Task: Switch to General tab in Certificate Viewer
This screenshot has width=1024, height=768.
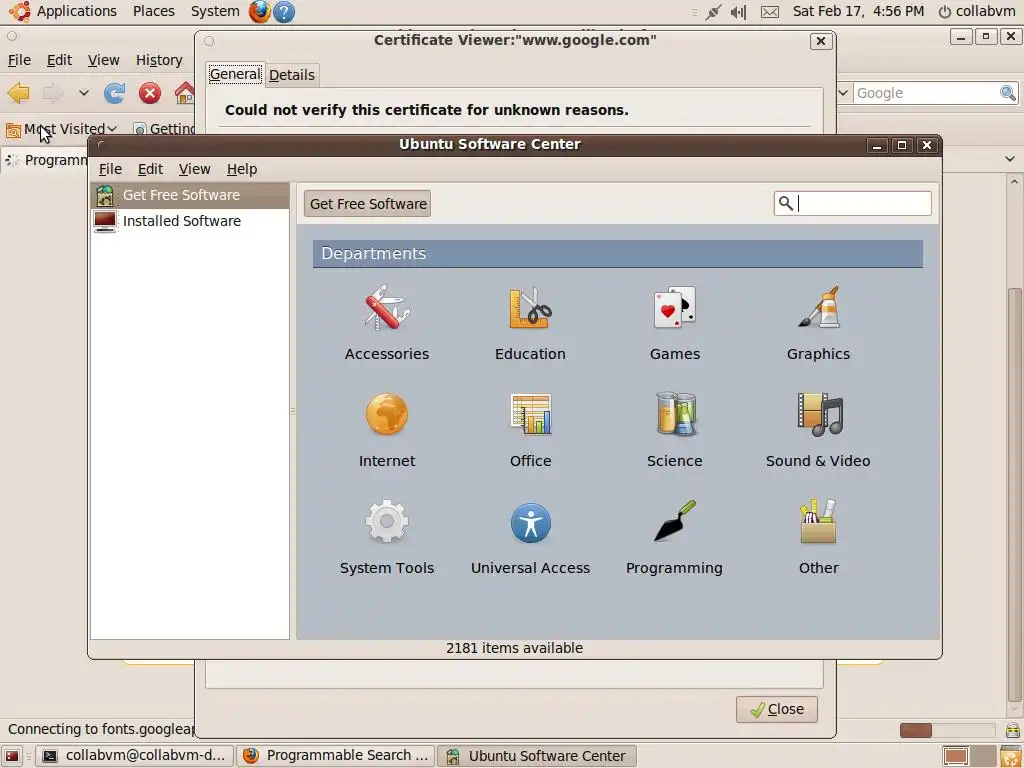Action: 234,74
